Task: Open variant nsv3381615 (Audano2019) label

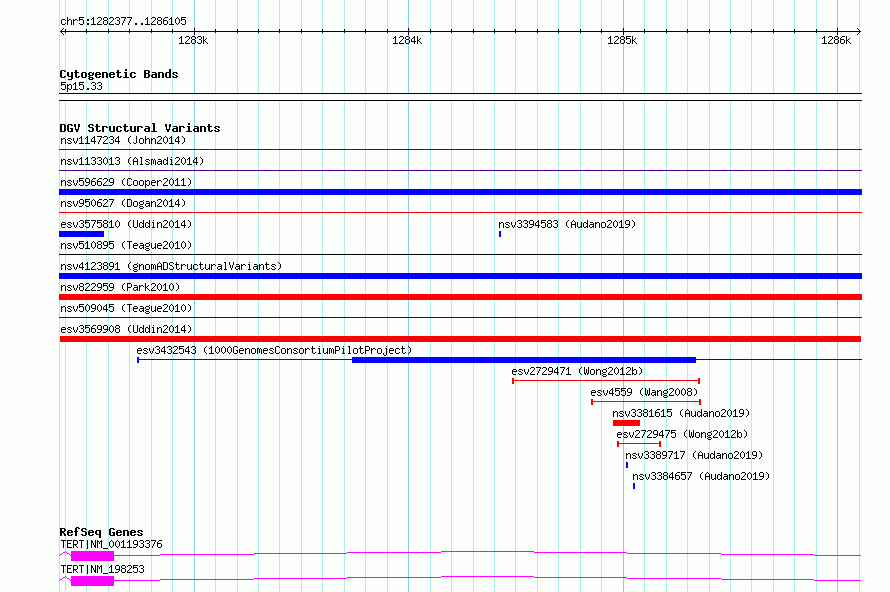Action: point(681,413)
